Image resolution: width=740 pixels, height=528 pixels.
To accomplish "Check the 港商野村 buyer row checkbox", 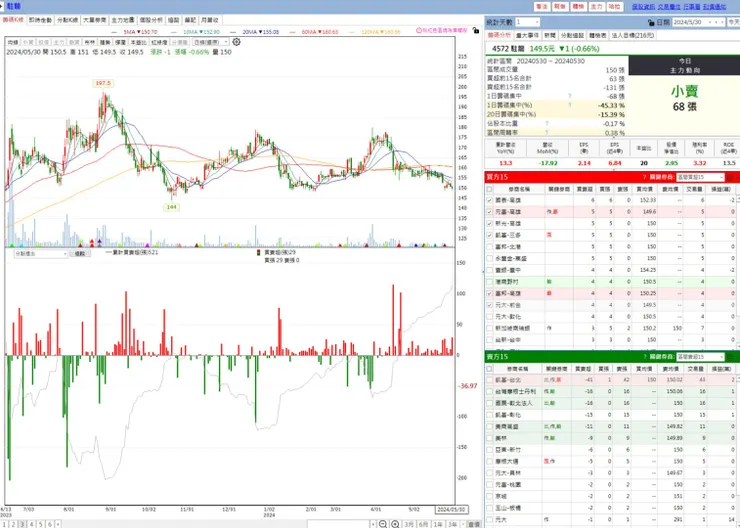I will pos(489,282).
